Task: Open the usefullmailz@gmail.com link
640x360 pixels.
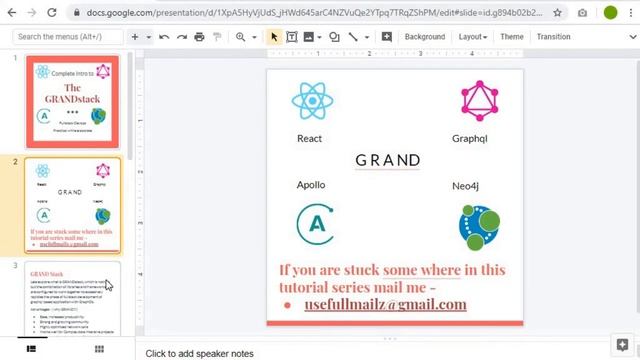Action: [385, 304]
